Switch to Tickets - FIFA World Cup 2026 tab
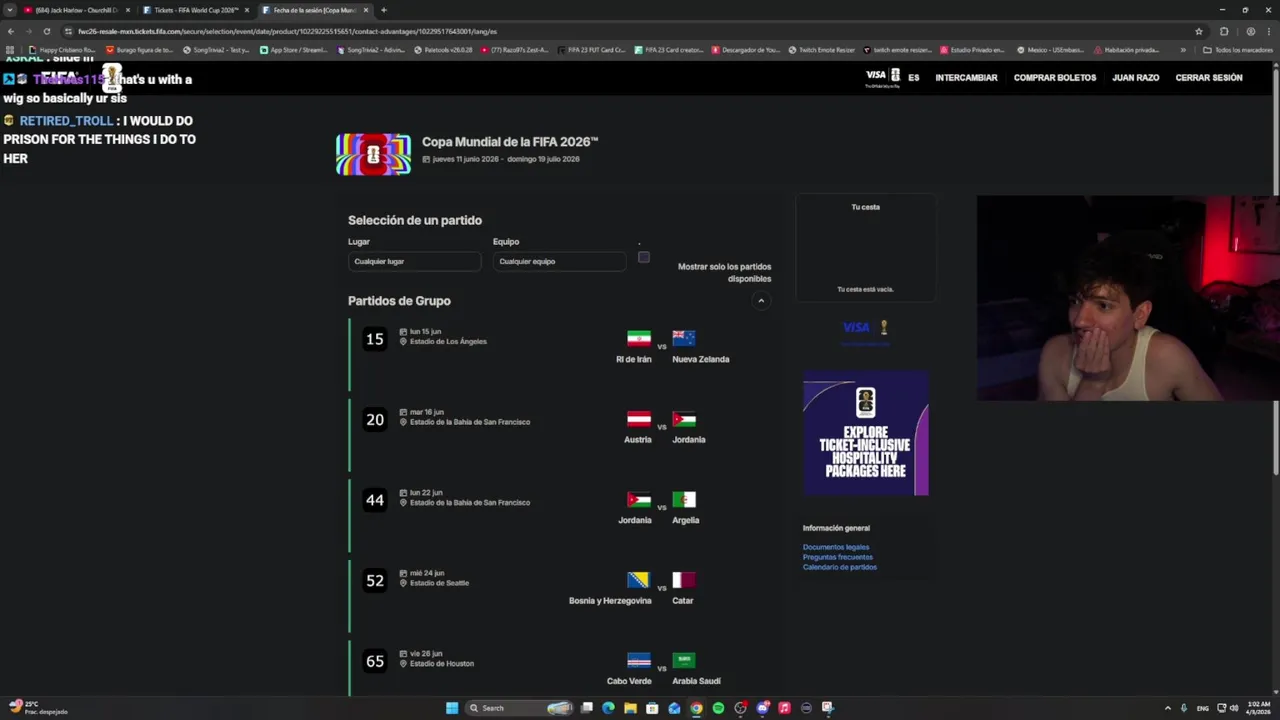 point(195,10)
